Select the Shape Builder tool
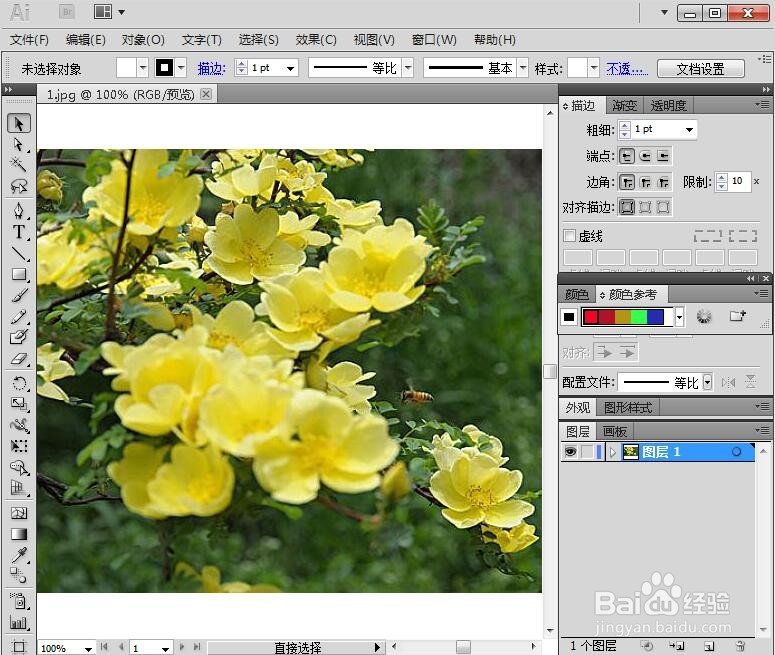The image size is (775, 655). [19, 467]
